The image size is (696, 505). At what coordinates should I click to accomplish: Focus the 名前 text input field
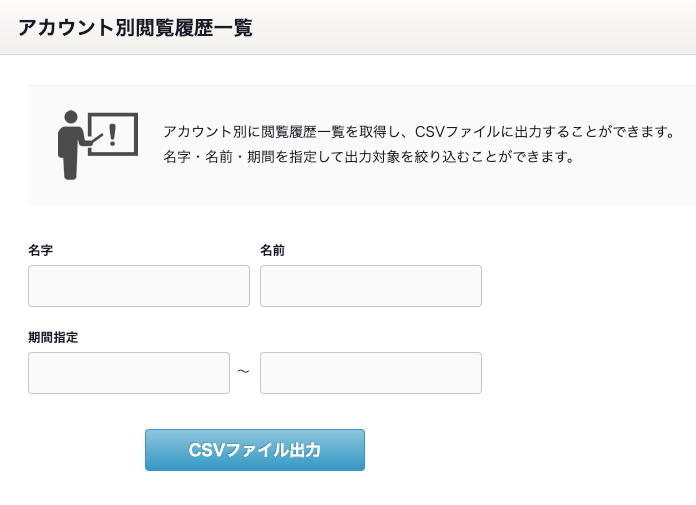tap(371, 286)
